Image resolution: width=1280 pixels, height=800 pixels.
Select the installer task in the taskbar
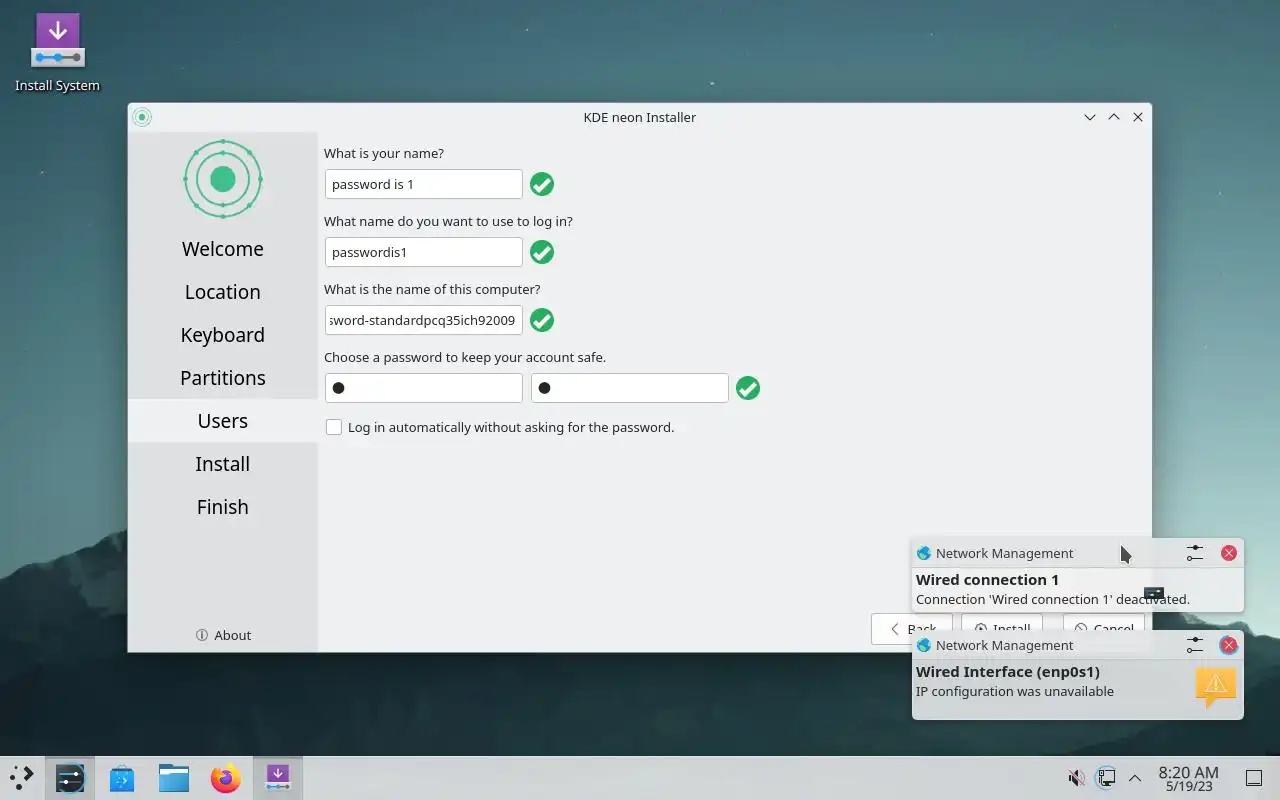(x=278, y=777)
